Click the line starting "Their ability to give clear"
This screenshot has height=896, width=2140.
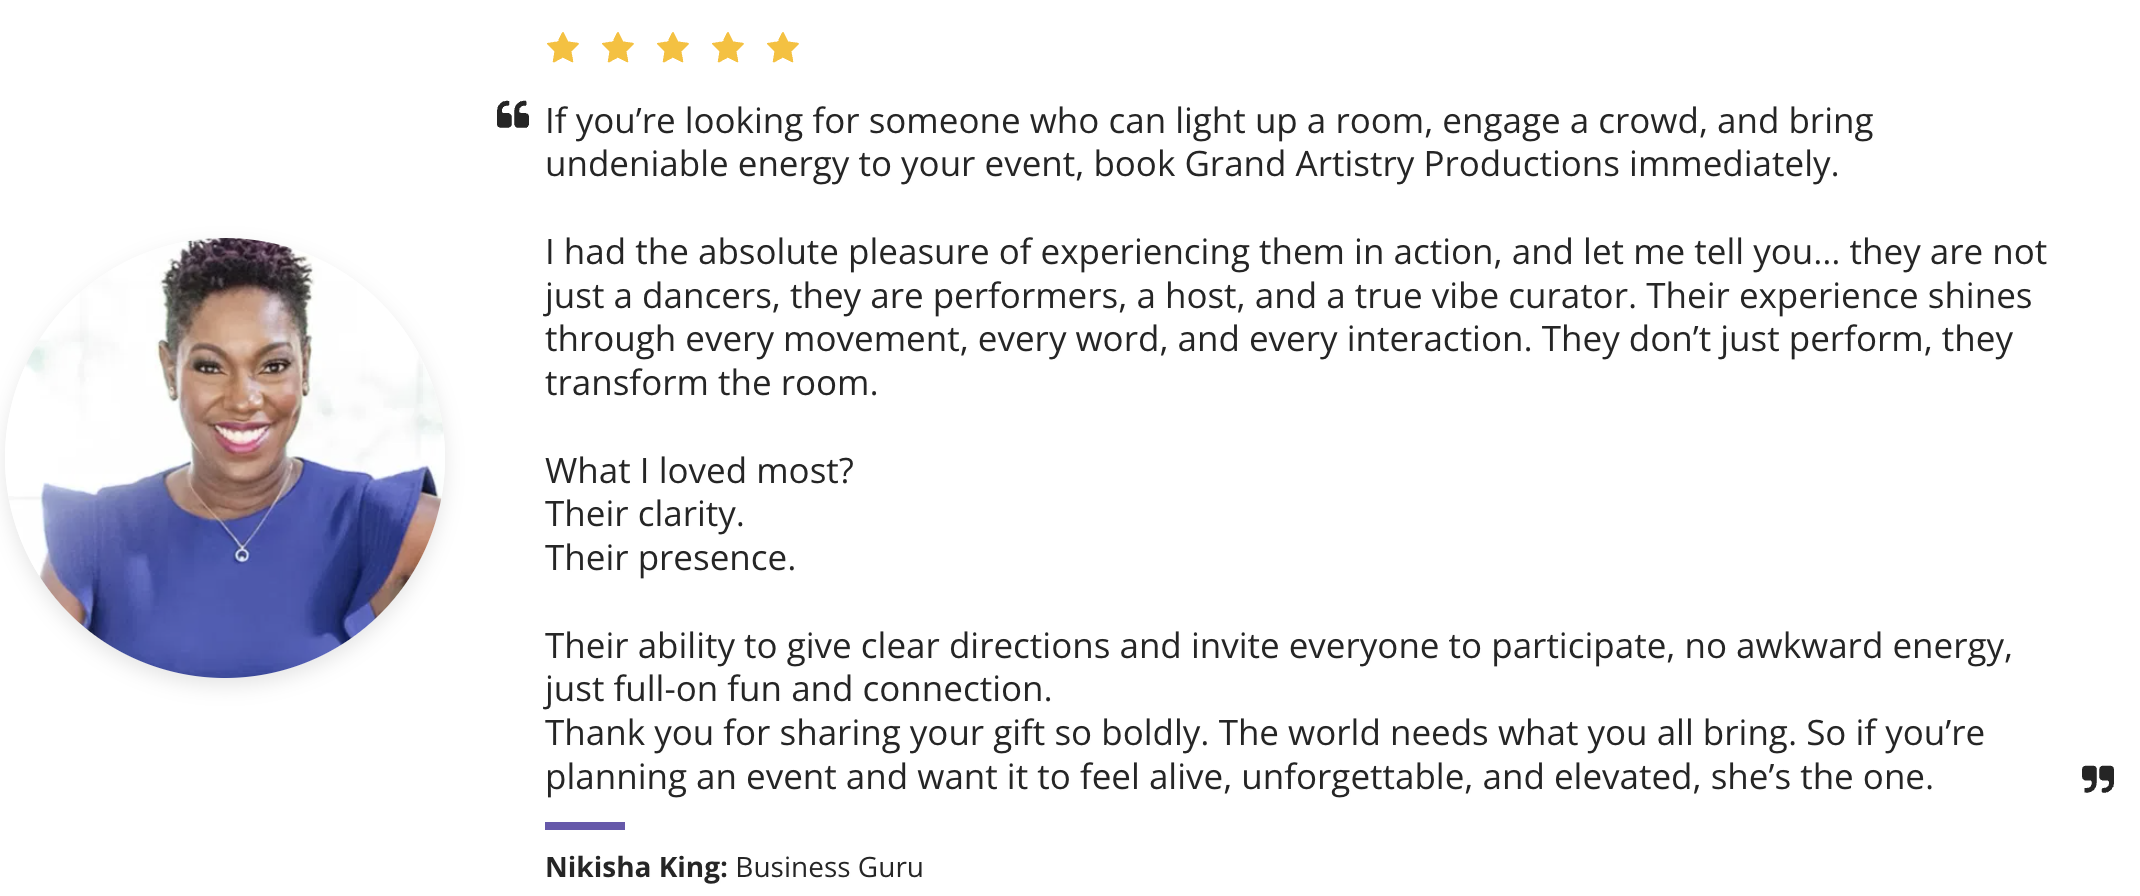pyautogui.click(x=1277, y=646)
